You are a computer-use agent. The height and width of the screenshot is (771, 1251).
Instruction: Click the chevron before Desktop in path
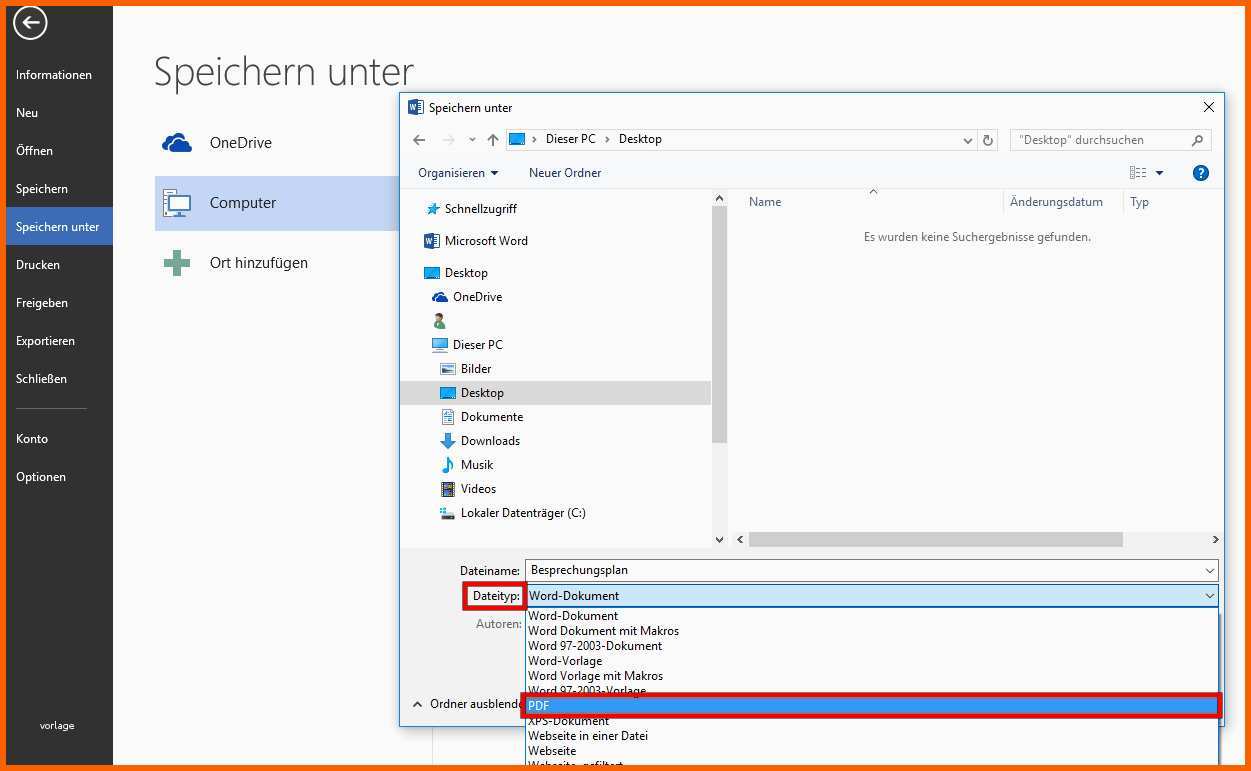[607, 139]
